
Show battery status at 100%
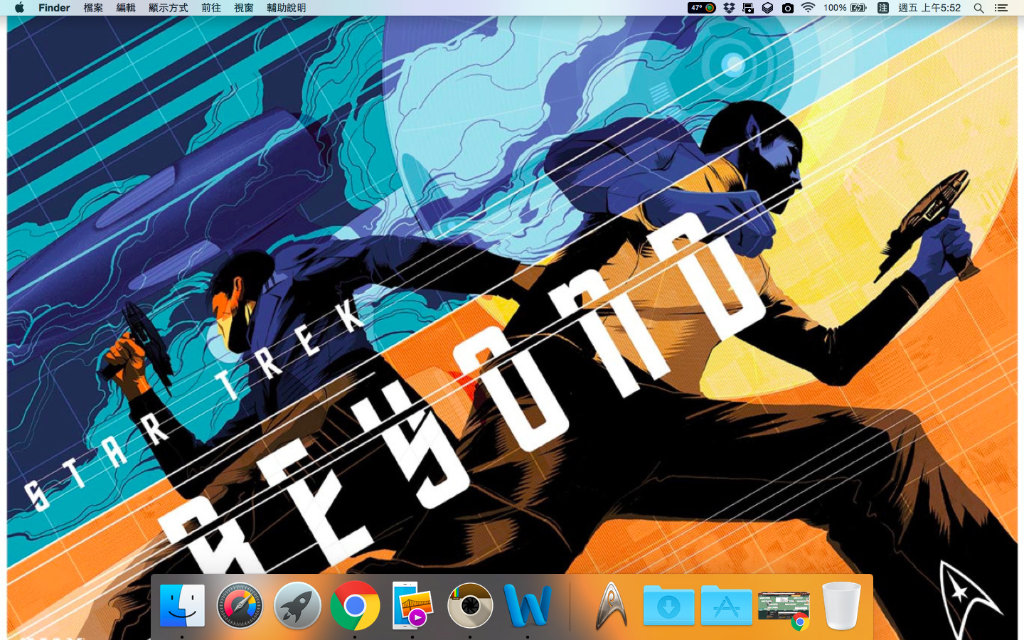click(x=845, y=8)
